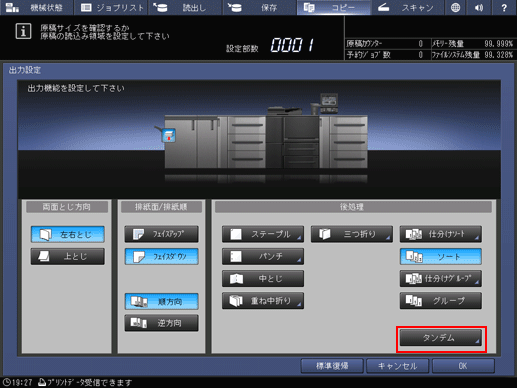
Task: Open 仕分けソート offset sort settings
Action: (x=441, y=234)
